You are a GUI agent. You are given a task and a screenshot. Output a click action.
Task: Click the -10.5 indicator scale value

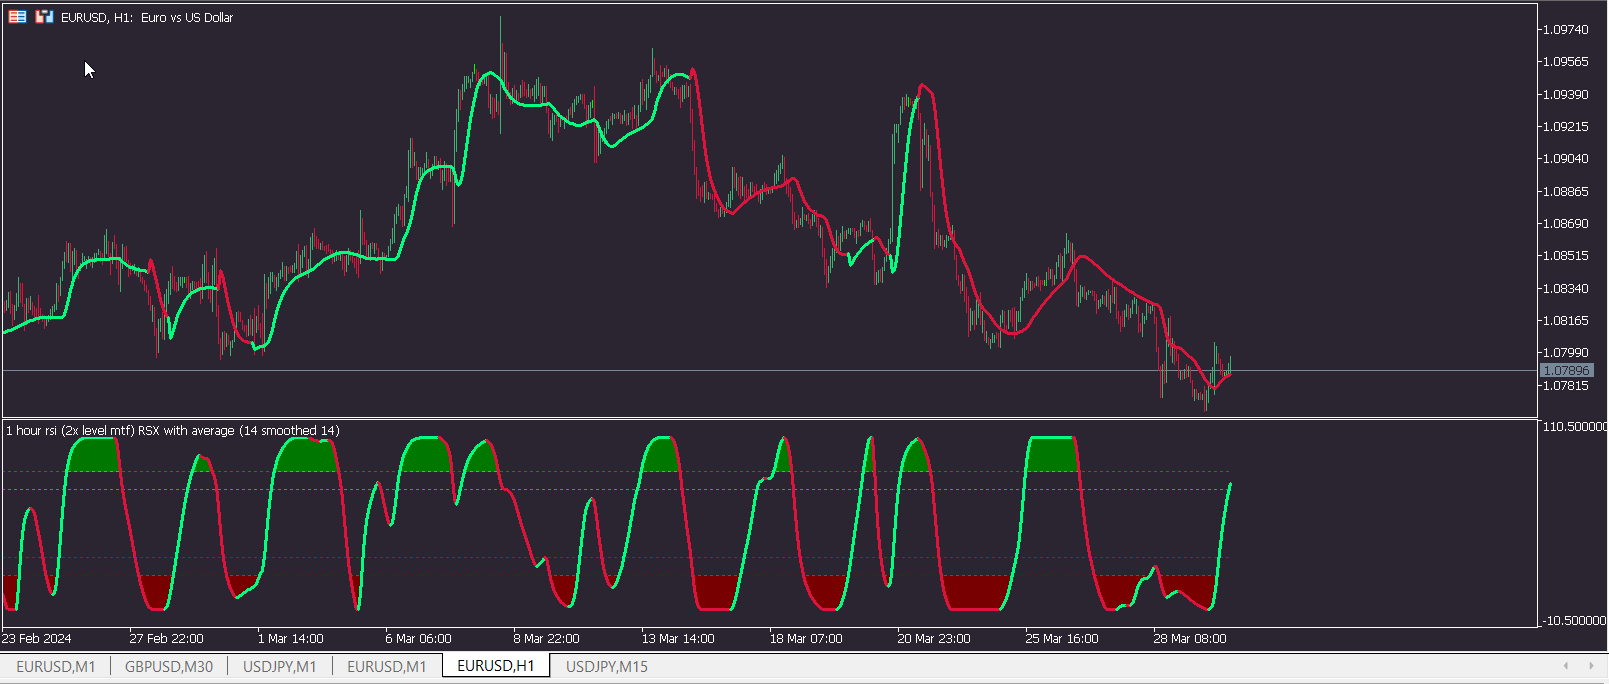(1573, 621)
